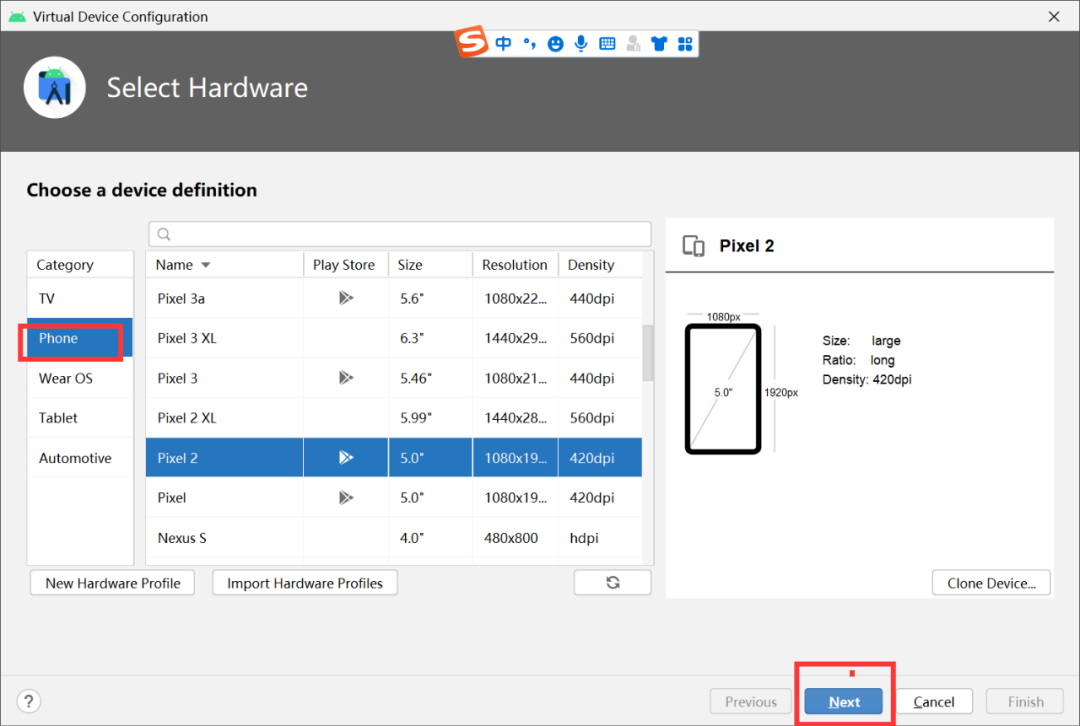
Task: Click the Finish button
Action: [x=1026, y=701]
